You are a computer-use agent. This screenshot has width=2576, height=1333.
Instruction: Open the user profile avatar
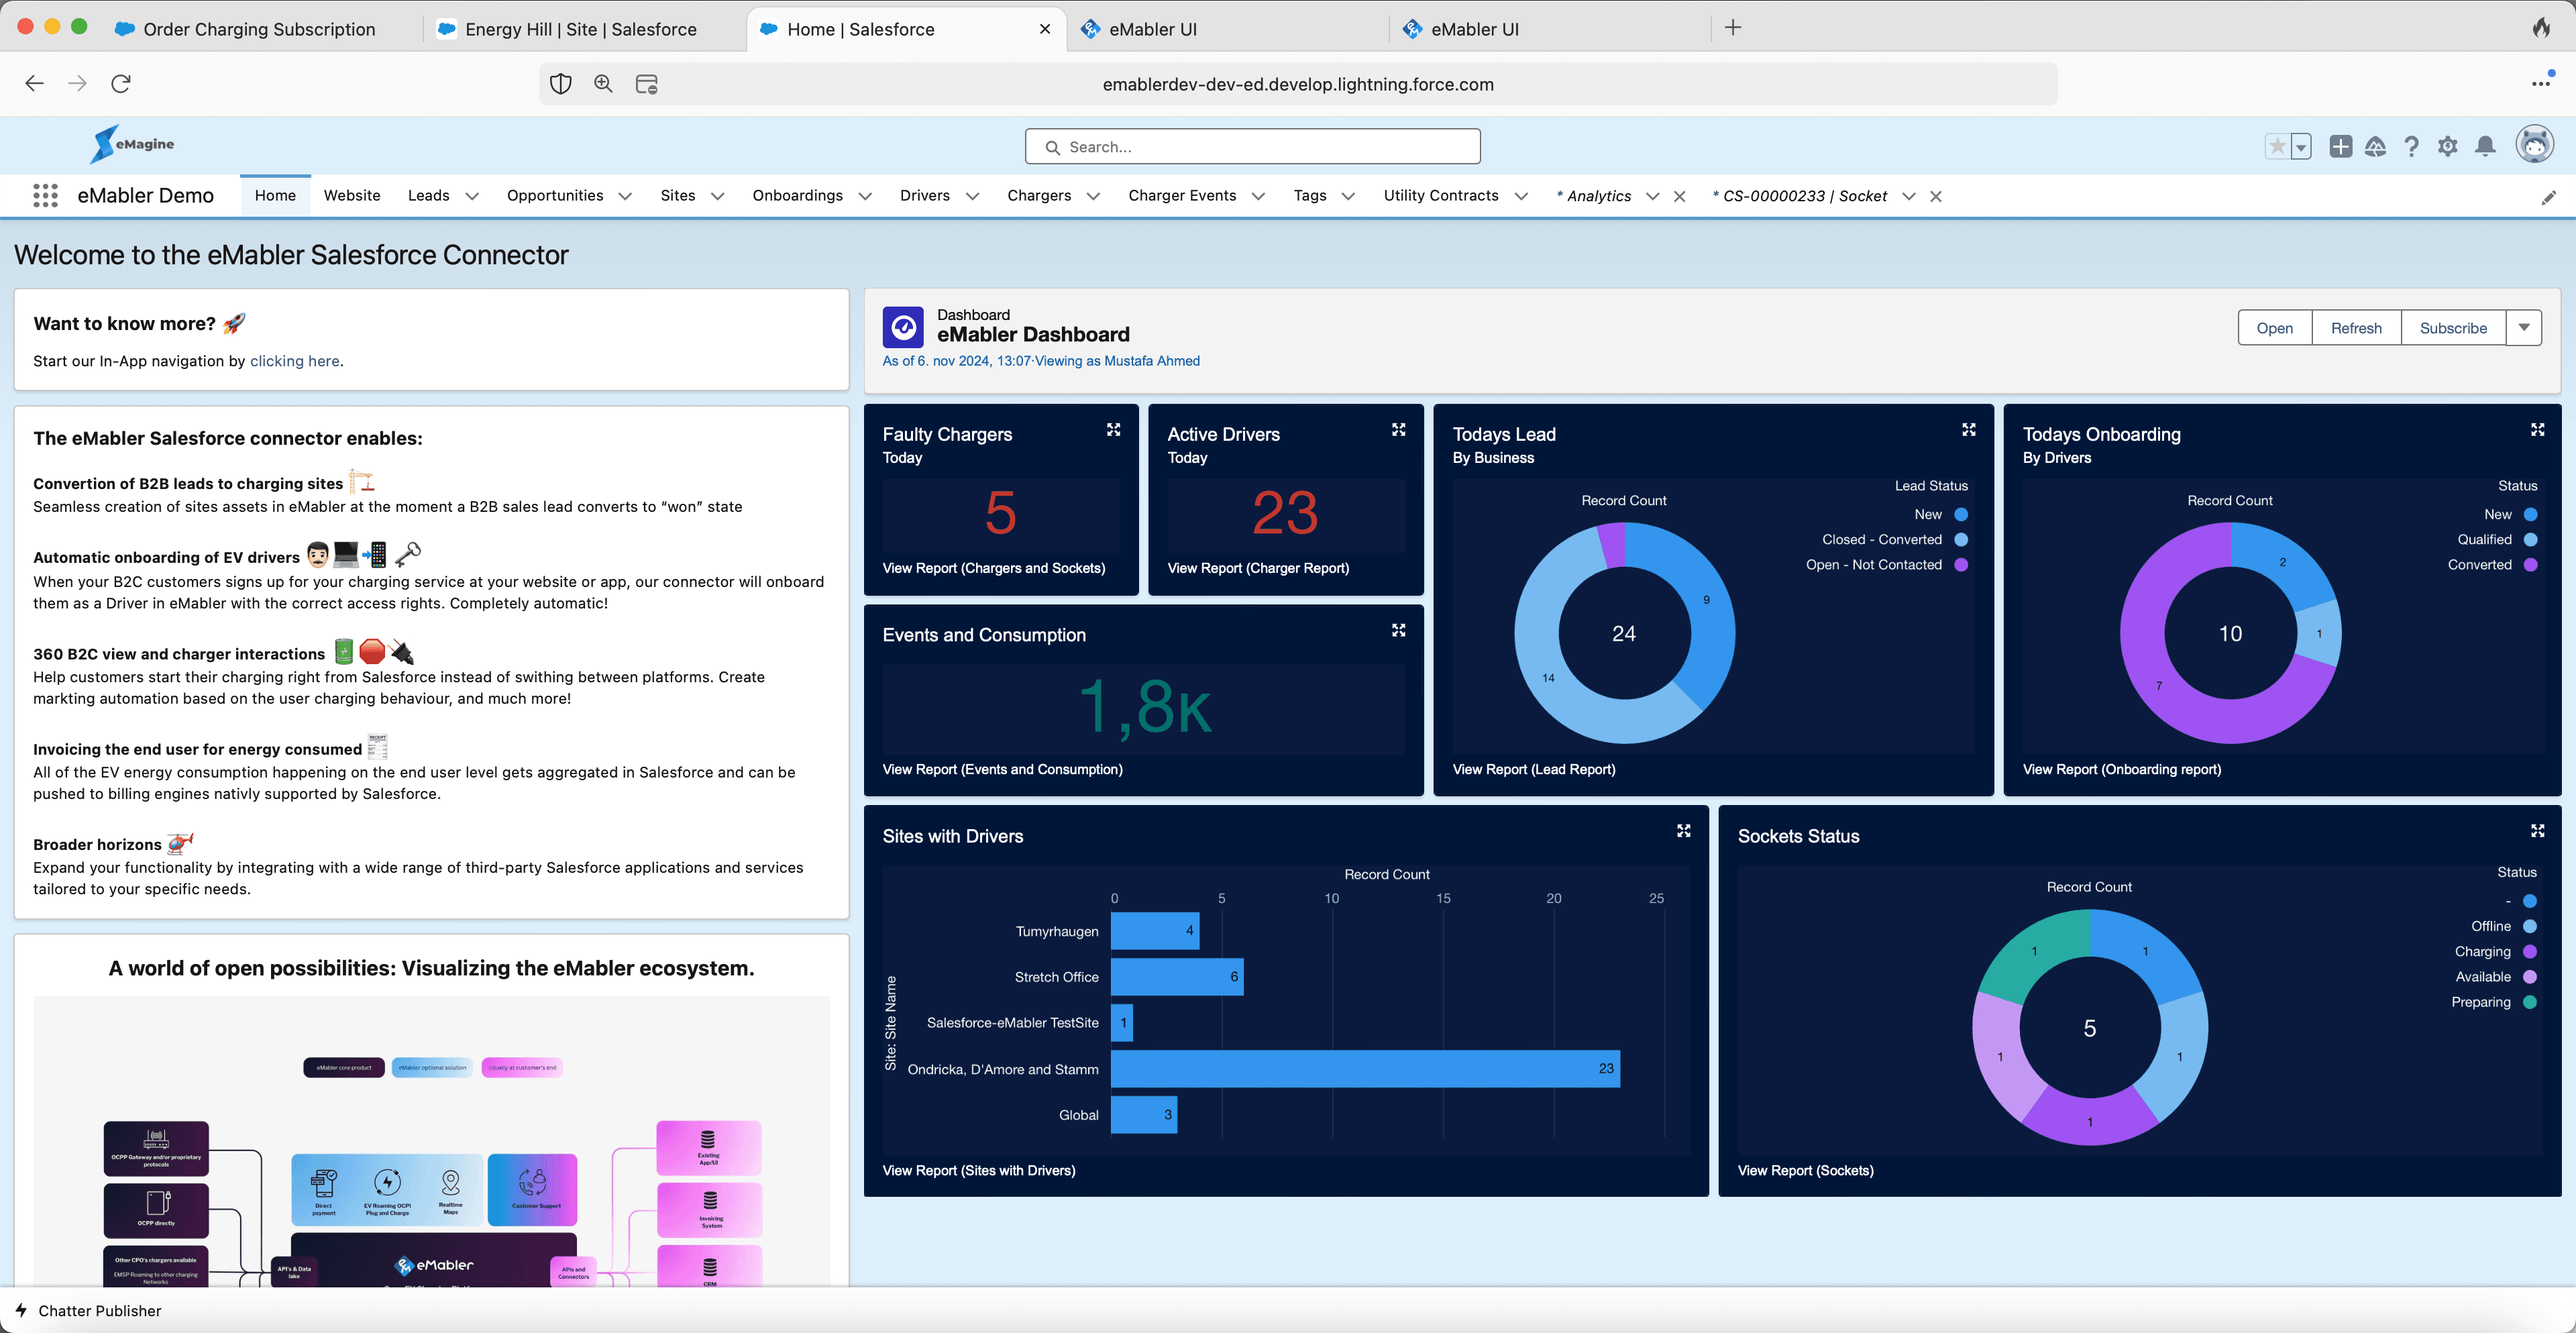coord(2534,145)
